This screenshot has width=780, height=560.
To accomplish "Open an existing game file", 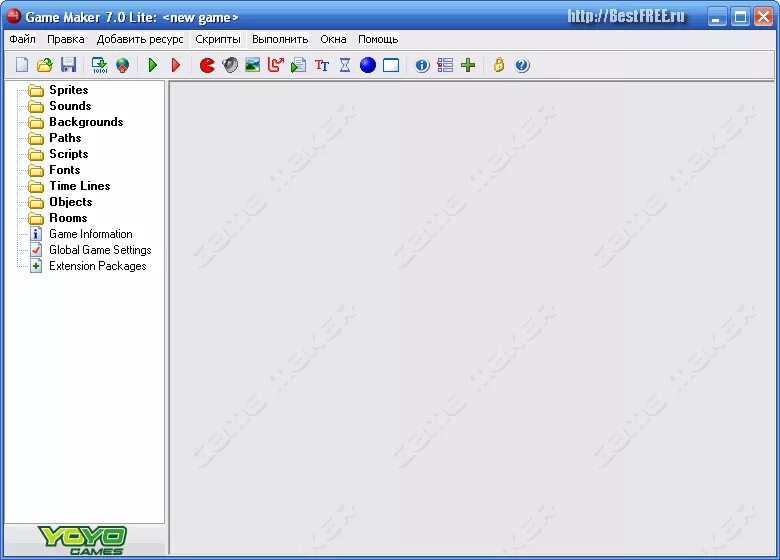I will coord(45,65).
